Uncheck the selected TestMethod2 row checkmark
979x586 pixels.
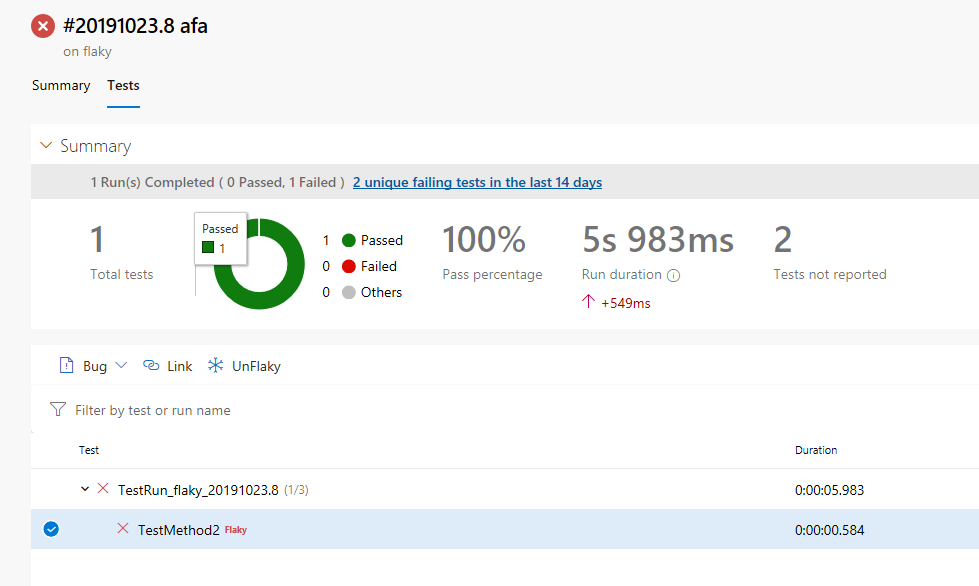point(51,529)
